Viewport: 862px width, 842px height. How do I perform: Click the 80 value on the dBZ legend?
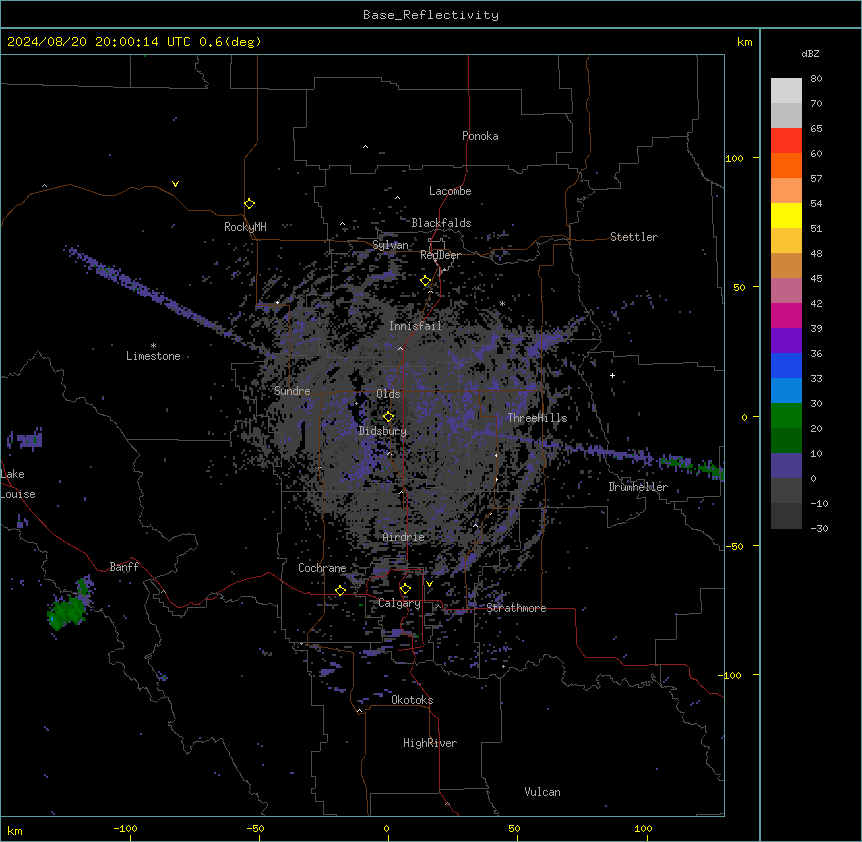(x=816, y=79)
